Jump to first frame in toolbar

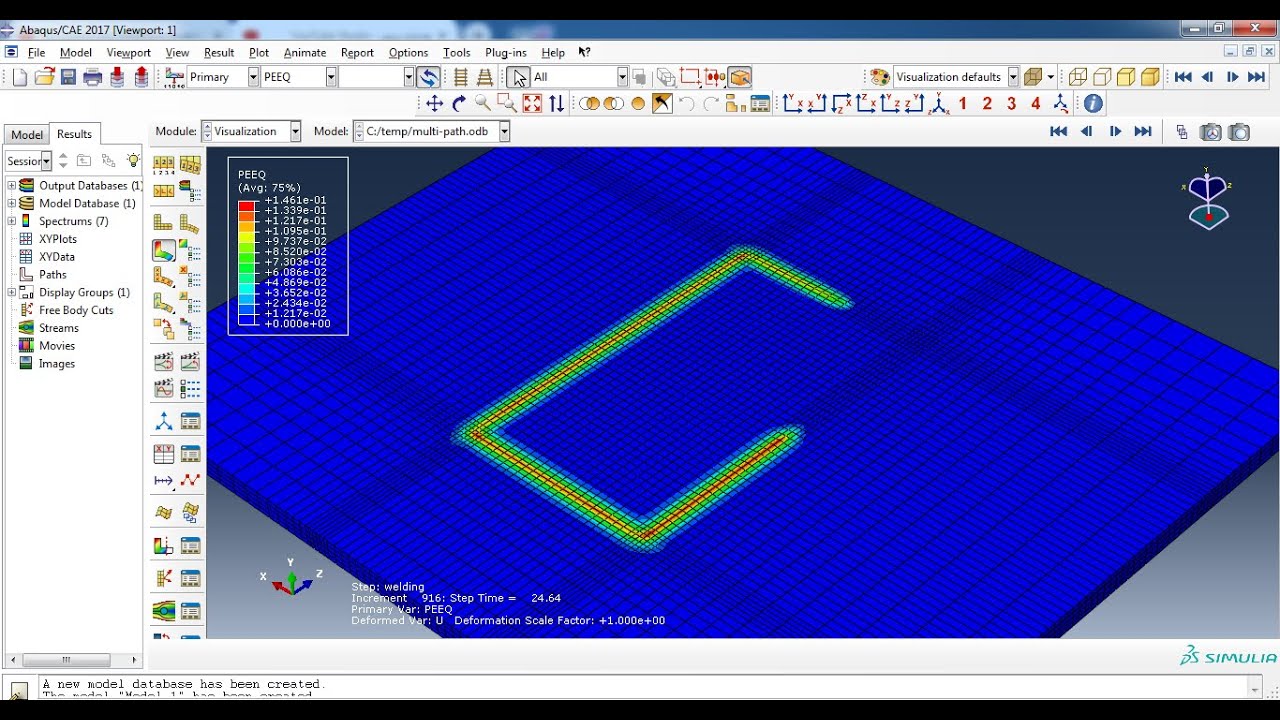click(x=1183, y=77)
